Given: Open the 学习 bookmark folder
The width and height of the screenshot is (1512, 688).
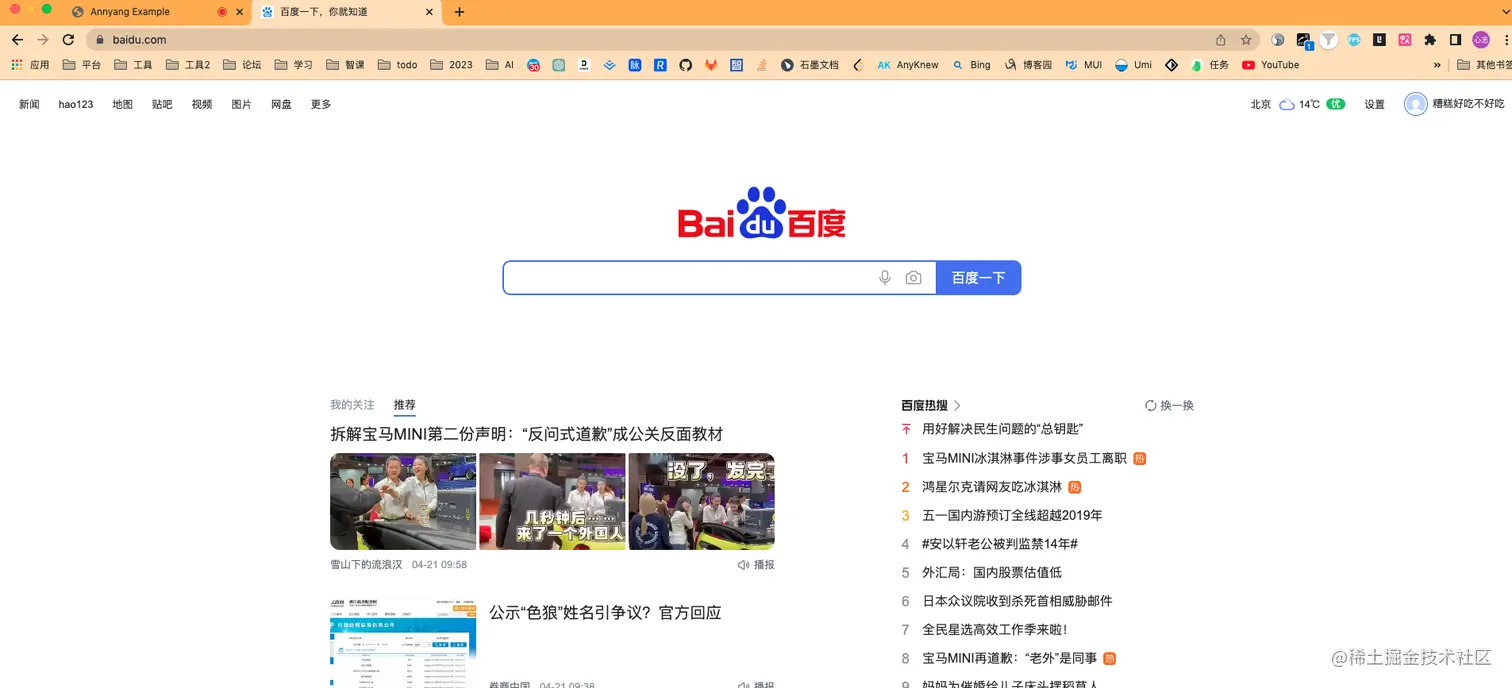Looking at the screenshot, I should [294, 65].
